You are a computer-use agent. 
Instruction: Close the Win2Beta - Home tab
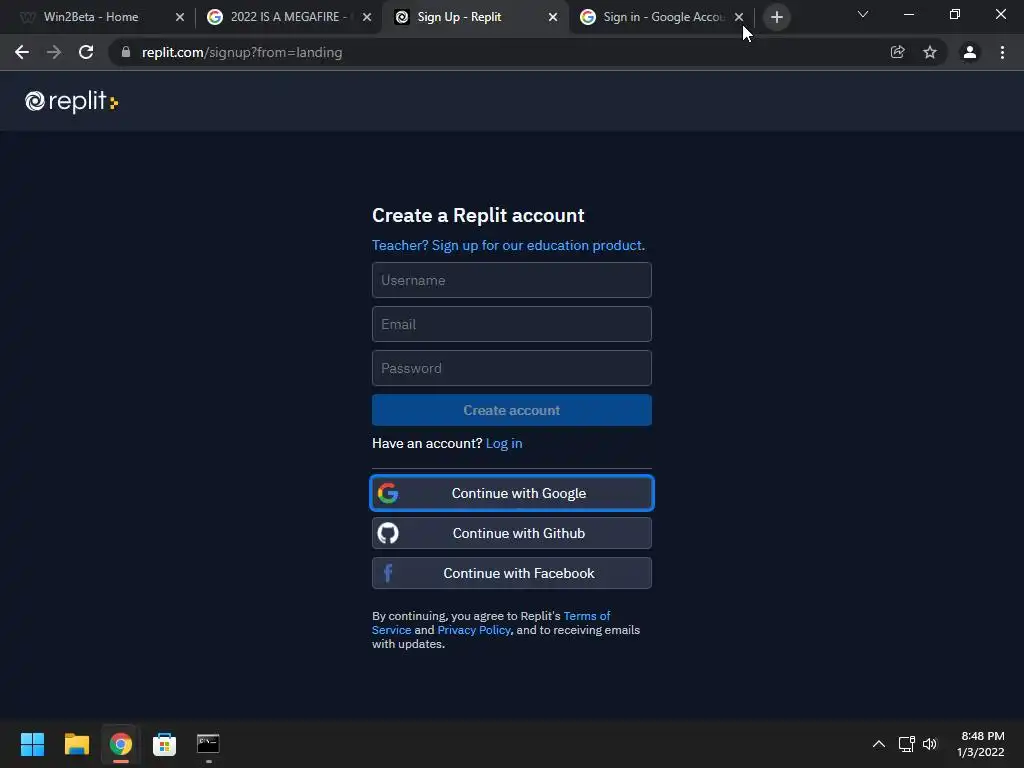tap(180, 17)
